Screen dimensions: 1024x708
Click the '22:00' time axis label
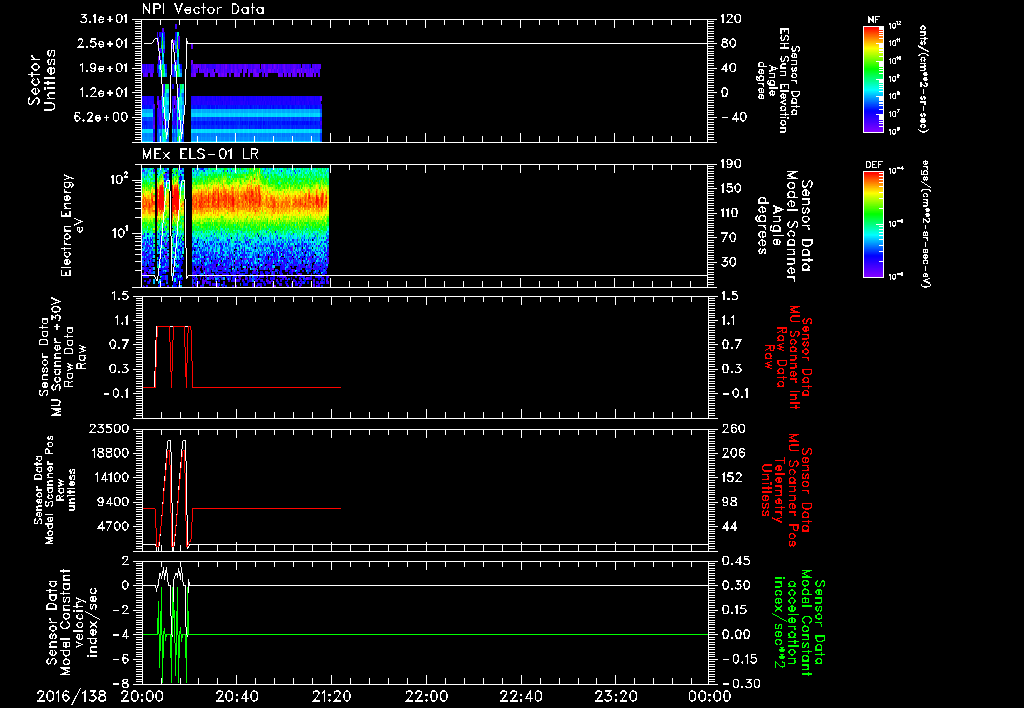pyautogui.click(x=425, y=697)
